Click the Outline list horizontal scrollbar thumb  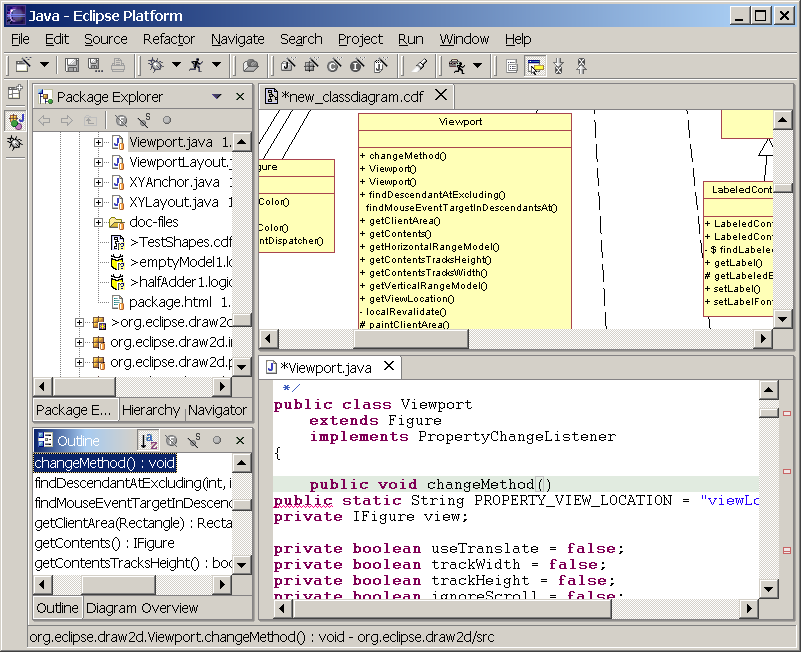point(118,584)
